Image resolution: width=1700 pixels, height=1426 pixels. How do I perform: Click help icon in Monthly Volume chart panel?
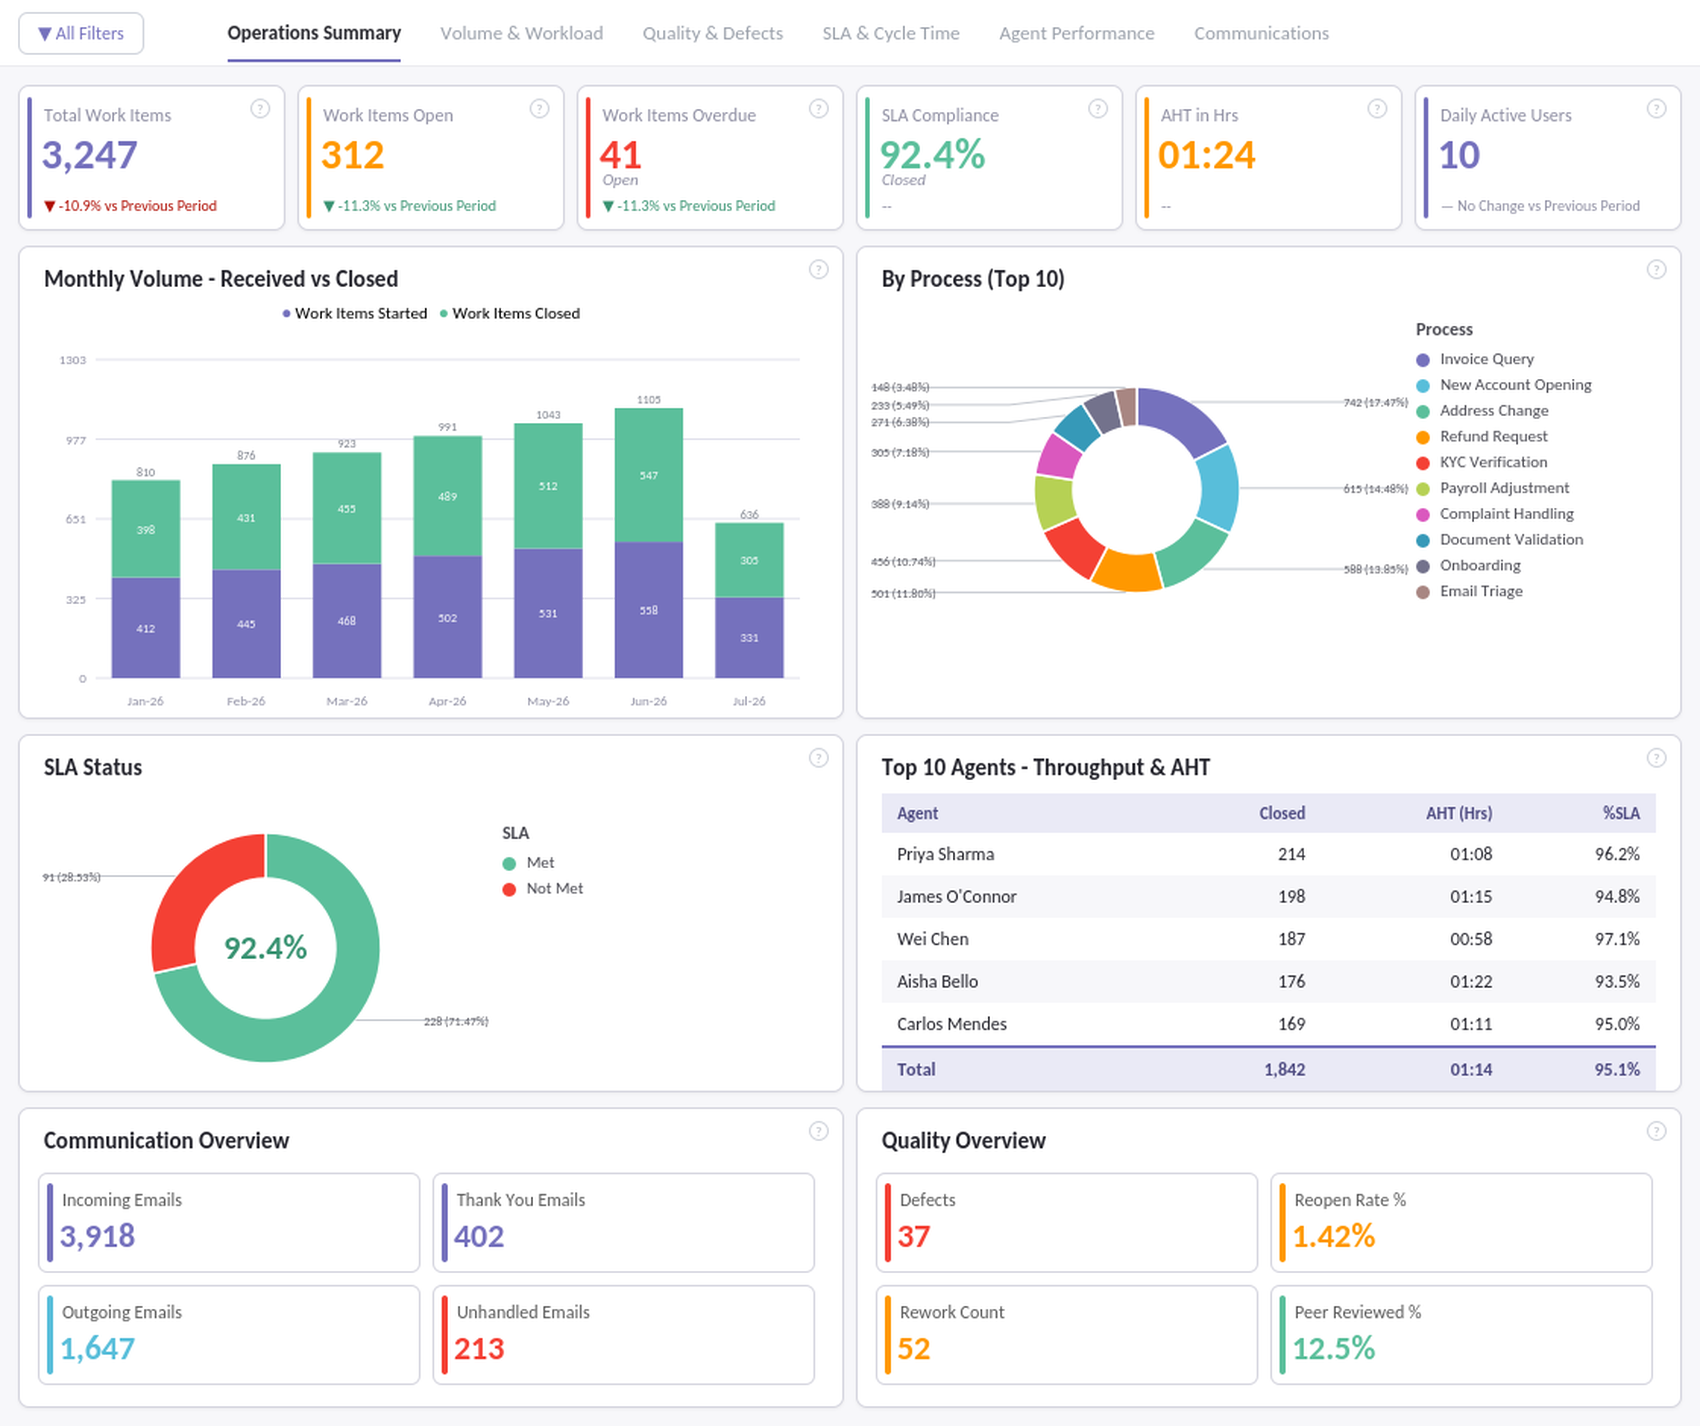819,270
